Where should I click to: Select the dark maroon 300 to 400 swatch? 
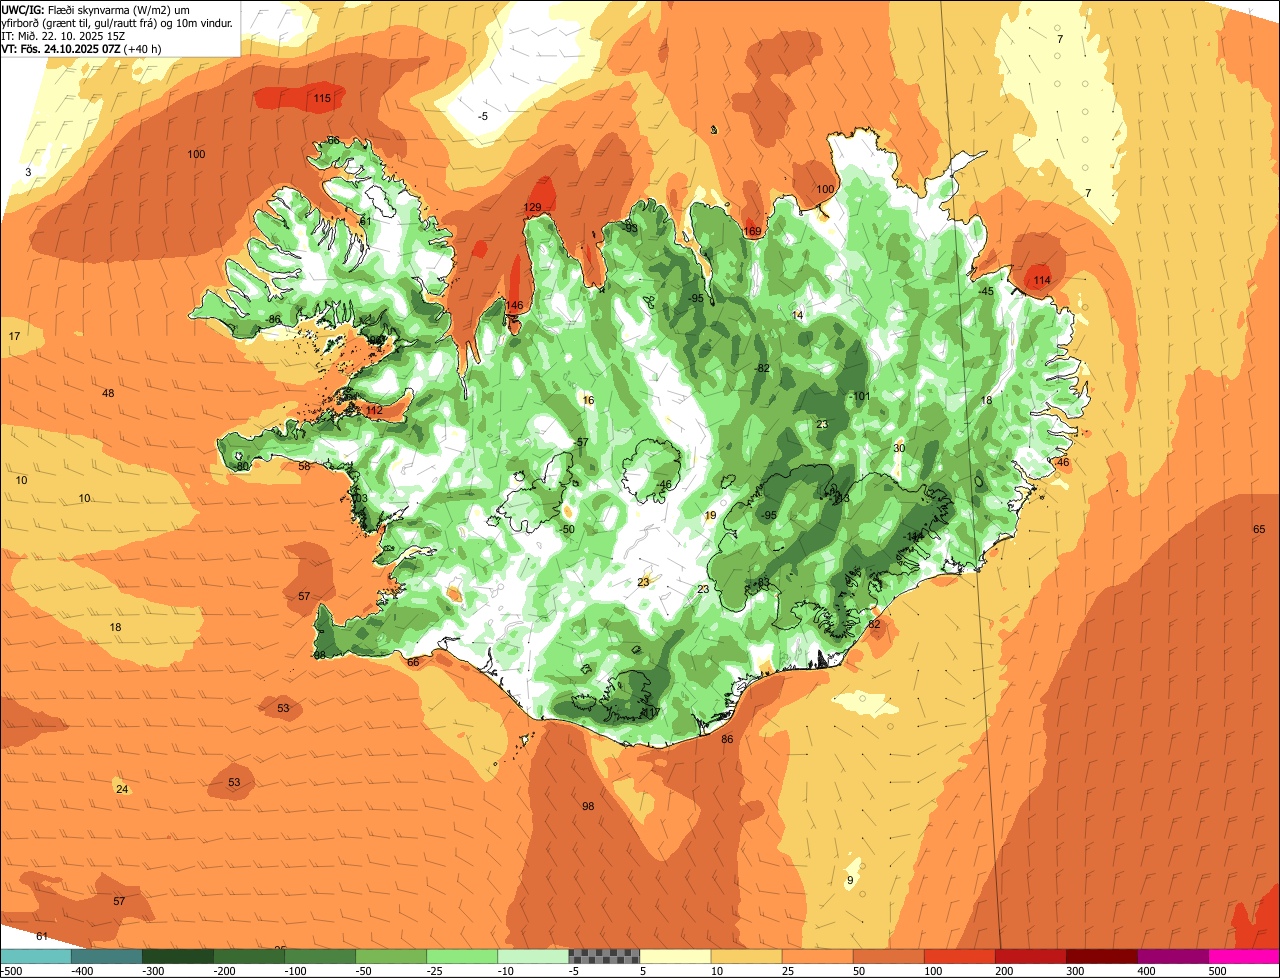click(x=1101, y=956)
